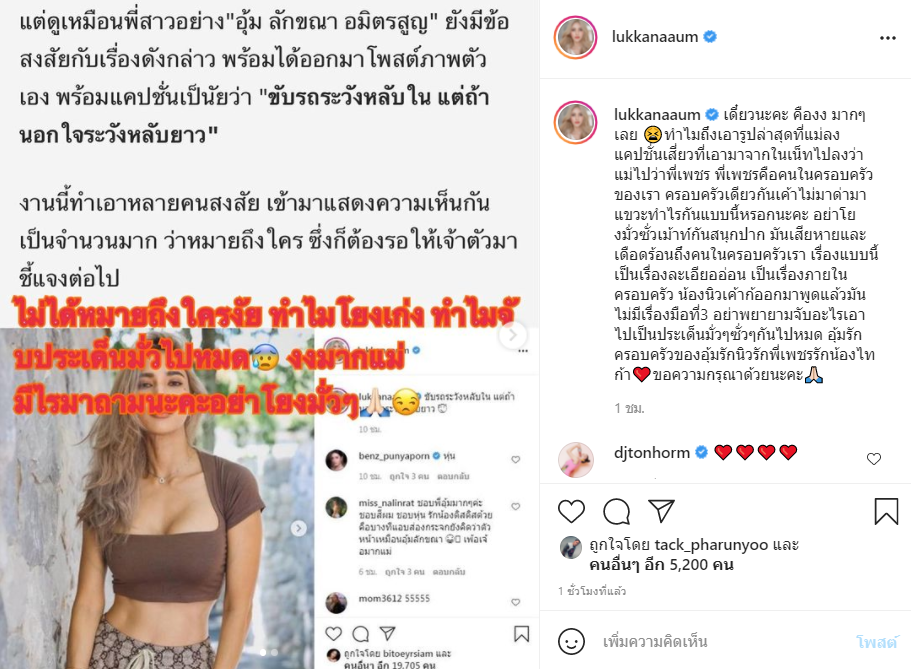Open comments with the speech bubble icon
911x669 pixels.
616,511
